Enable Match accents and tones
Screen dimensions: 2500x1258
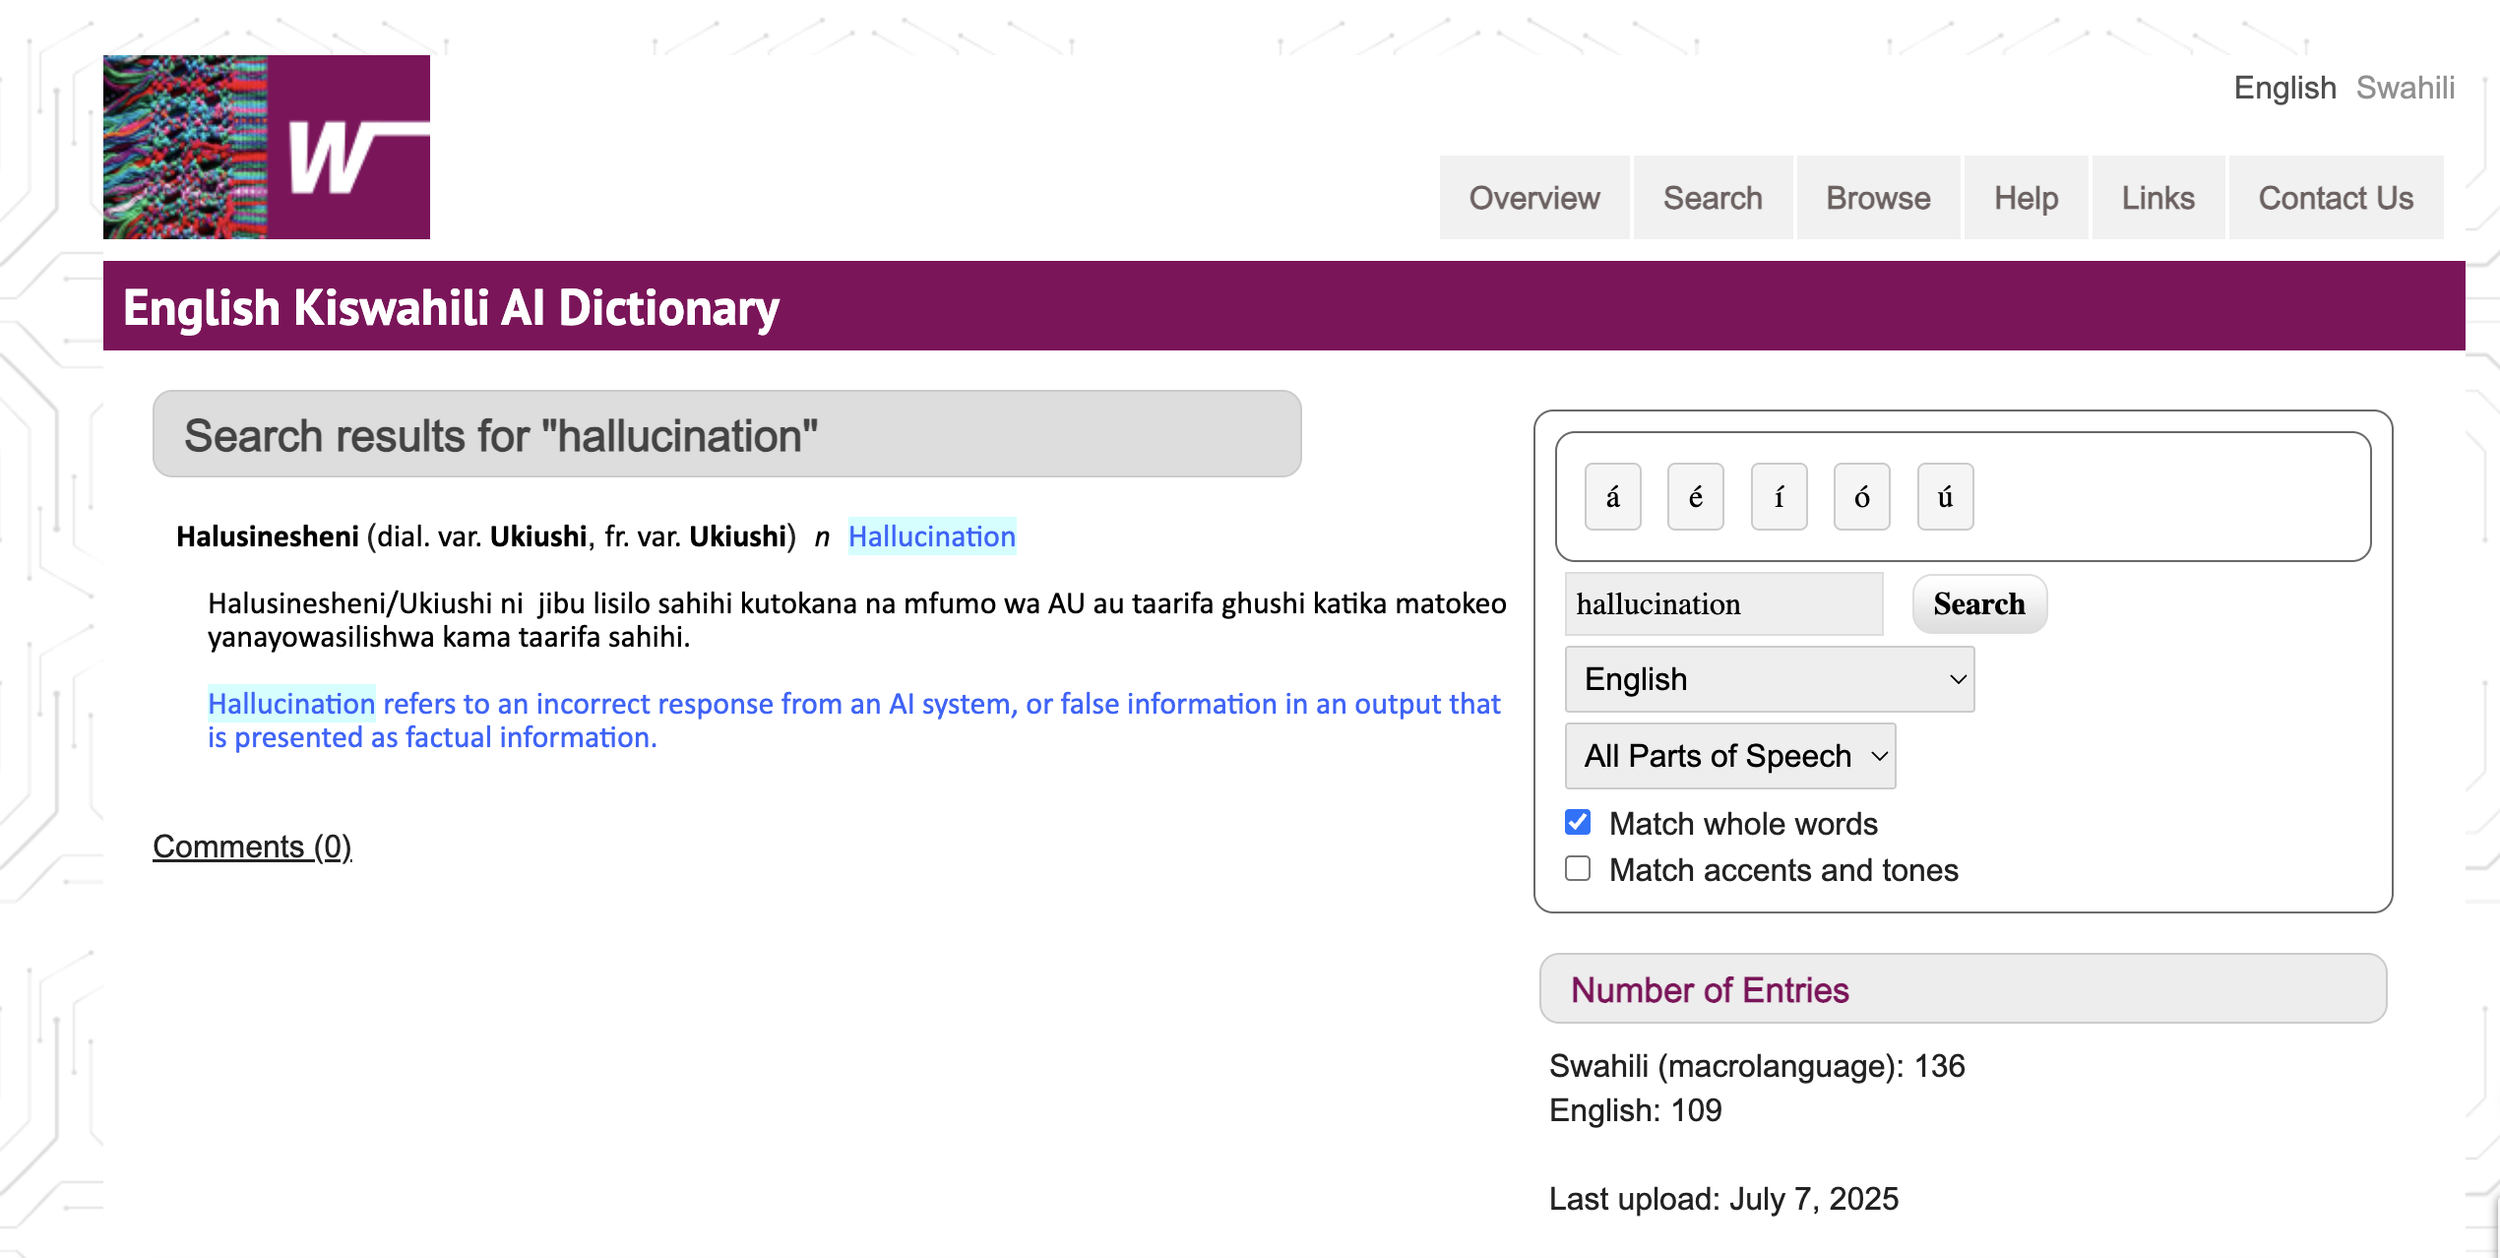click(1578, 869)
